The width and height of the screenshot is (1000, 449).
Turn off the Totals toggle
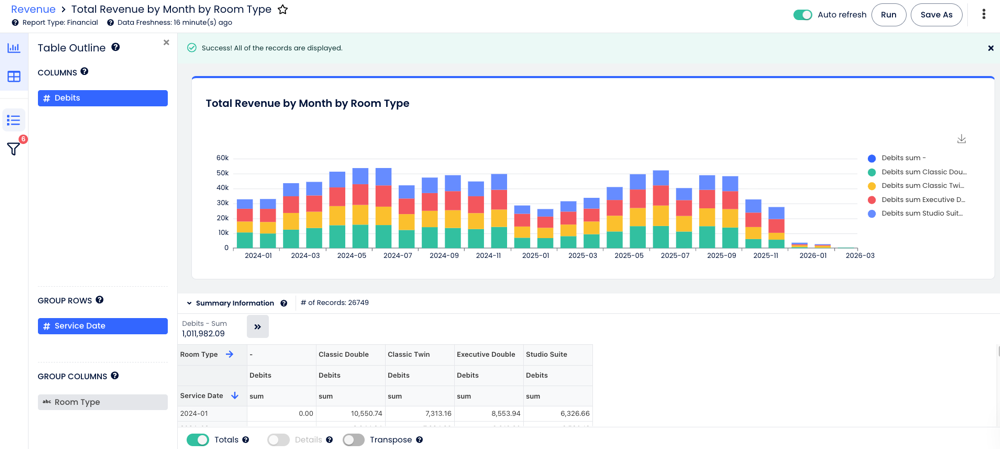(x=198, y=440)
